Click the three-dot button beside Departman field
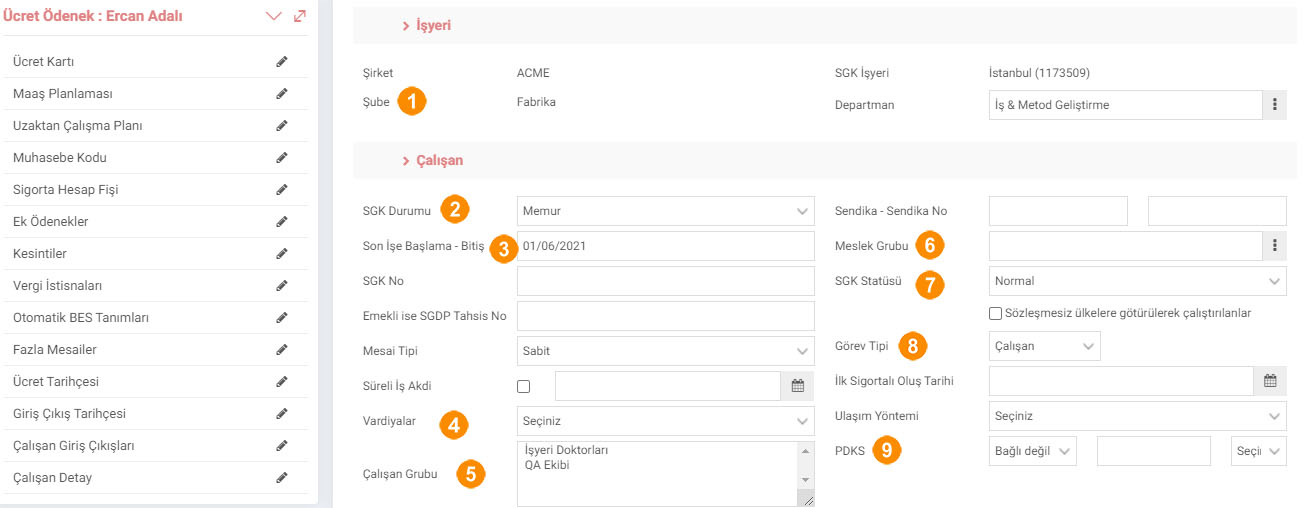The height and width of the screenshot is (508, 1311). (1274, 105)
